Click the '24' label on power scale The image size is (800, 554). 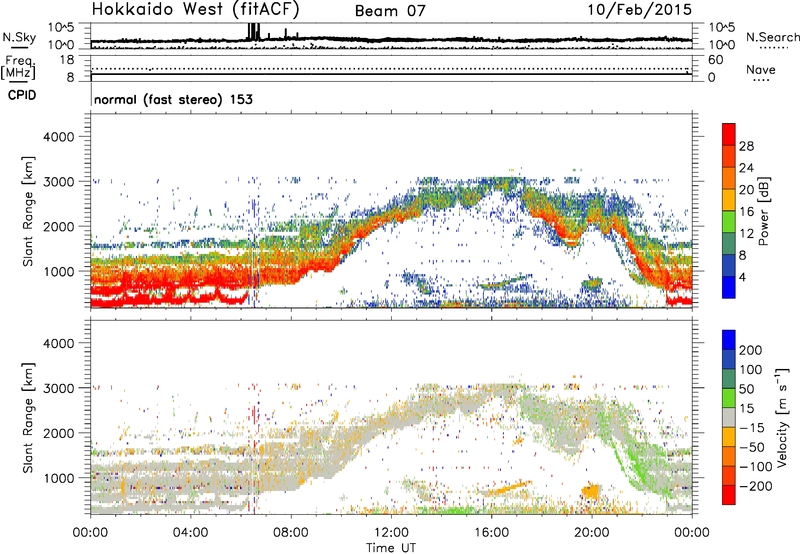[x=746, y=168]
